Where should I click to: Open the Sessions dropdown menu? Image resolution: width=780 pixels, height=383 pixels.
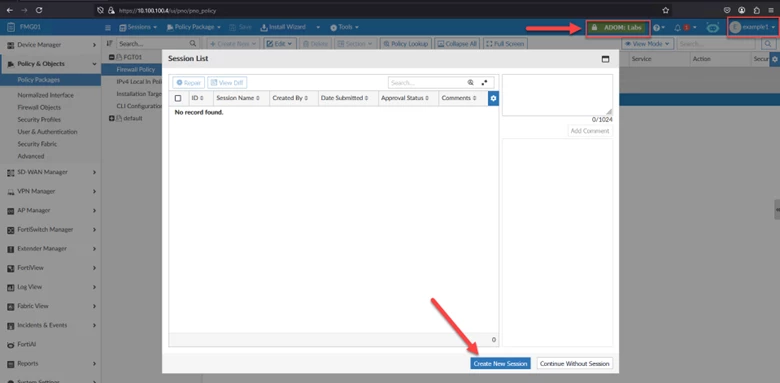(138, 27)
